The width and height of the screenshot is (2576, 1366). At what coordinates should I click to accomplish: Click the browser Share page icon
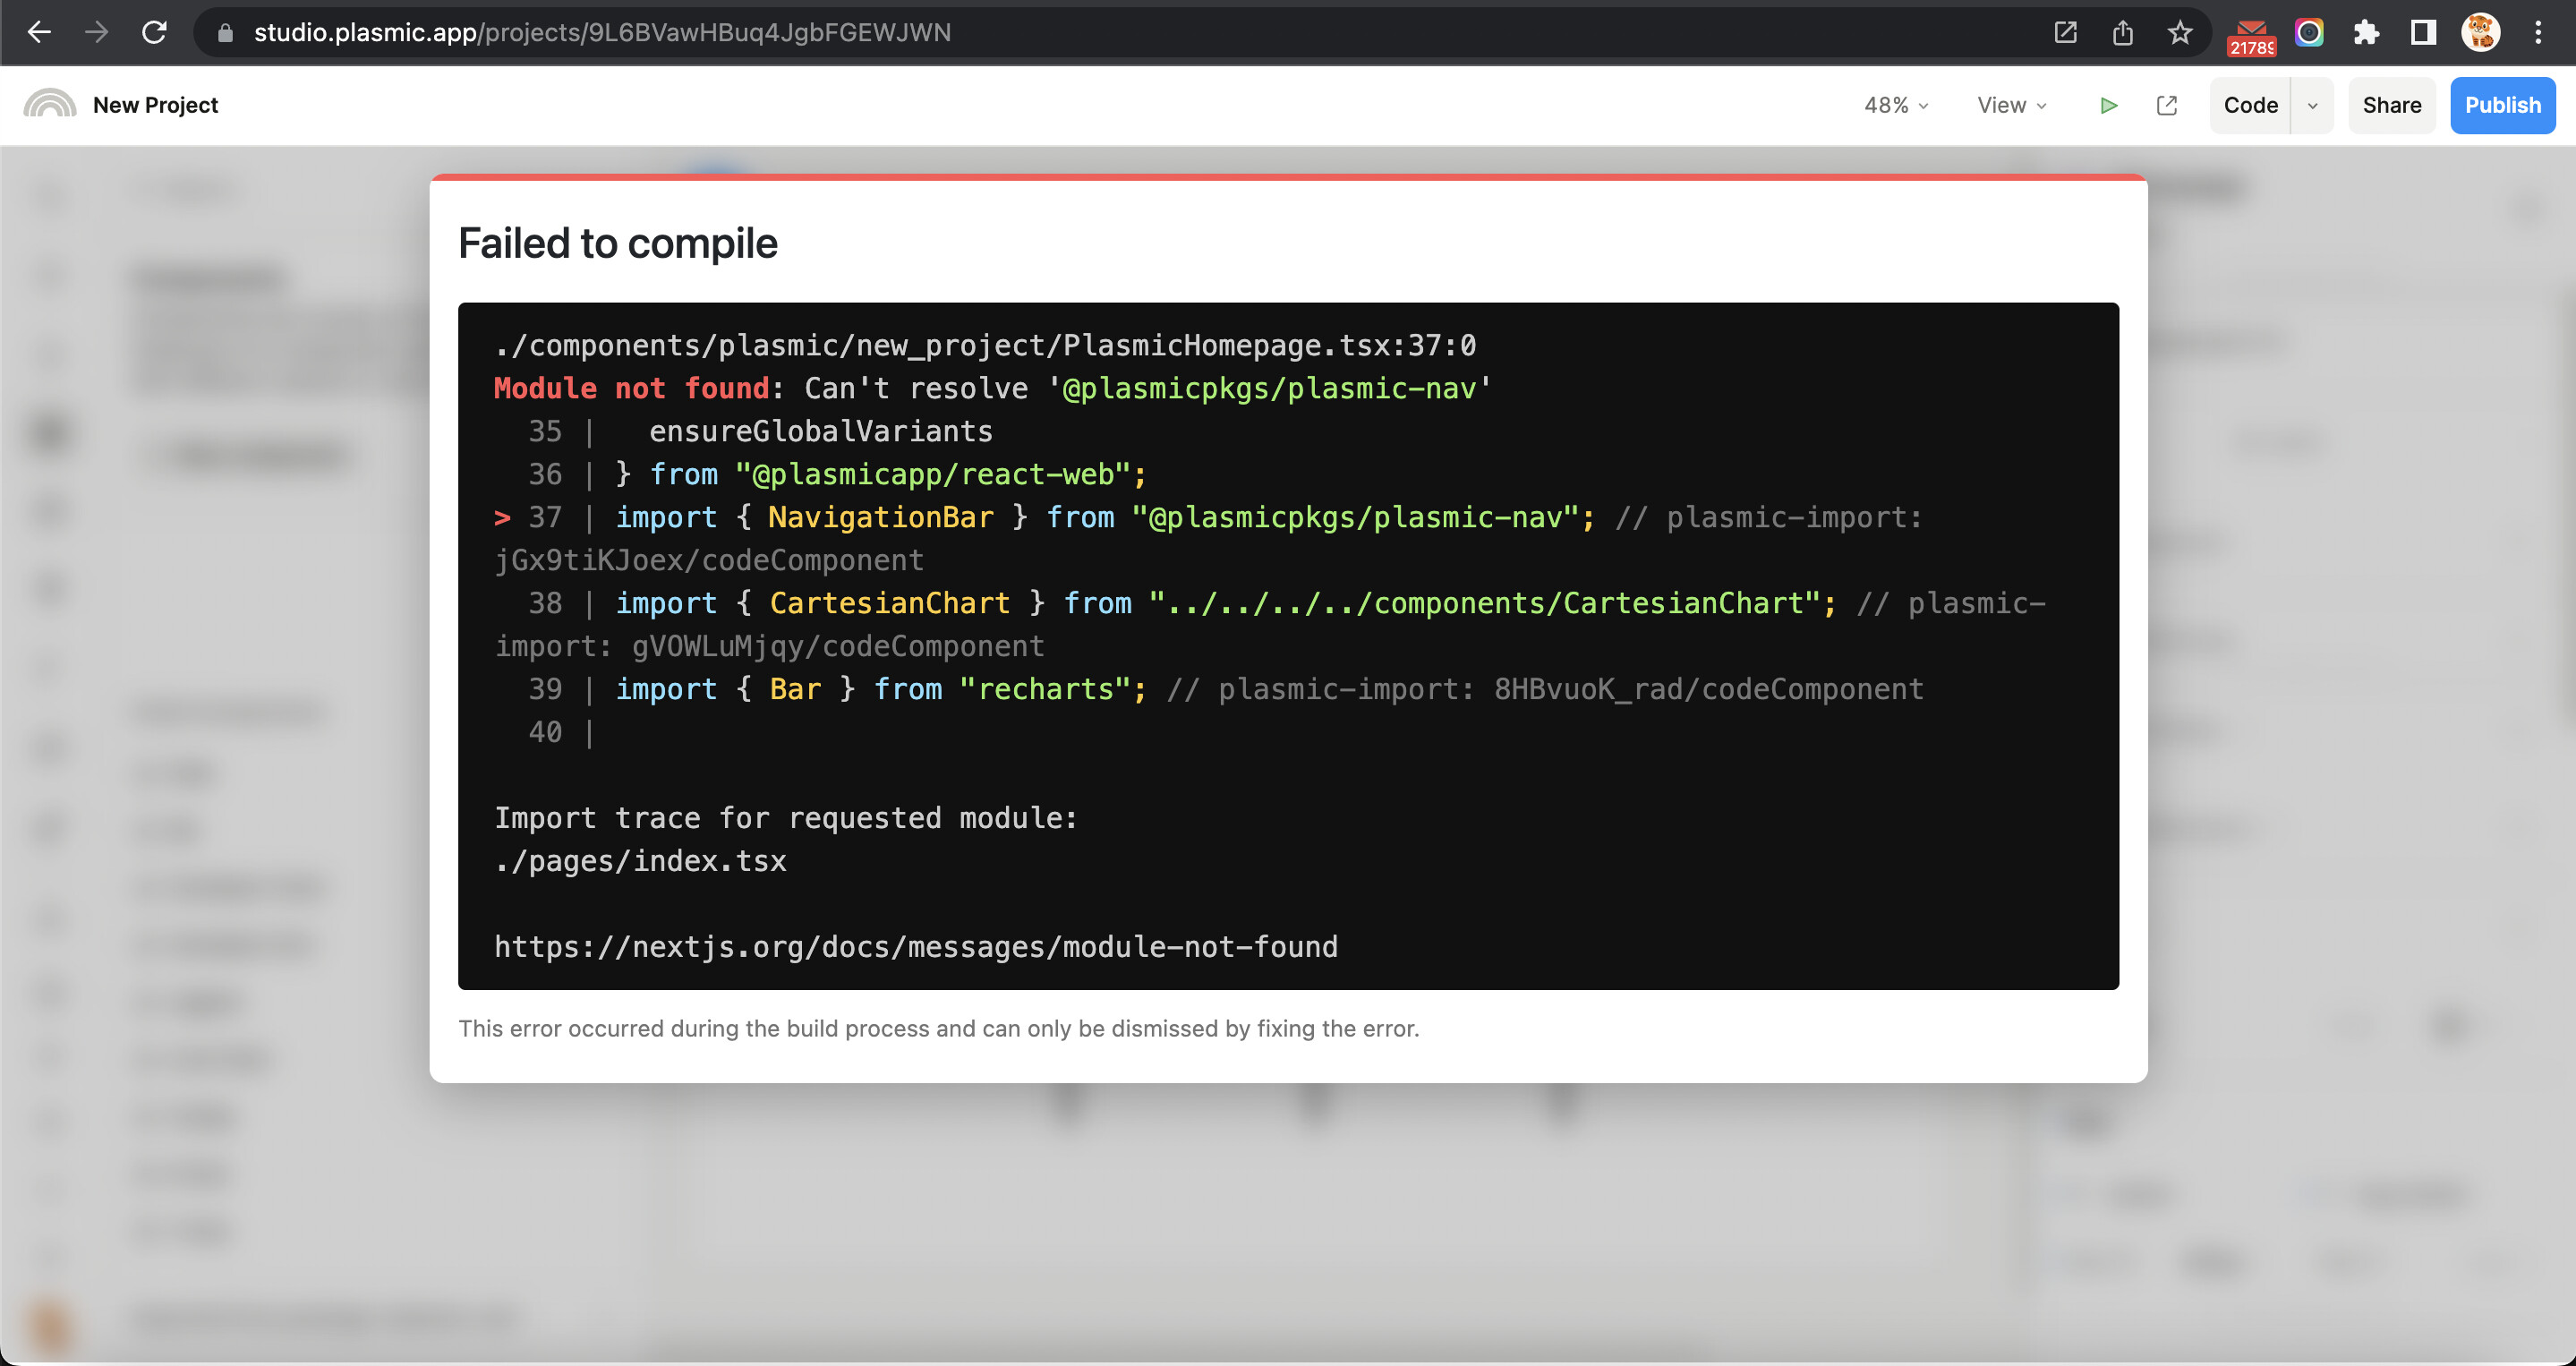tap(2122, 32)
